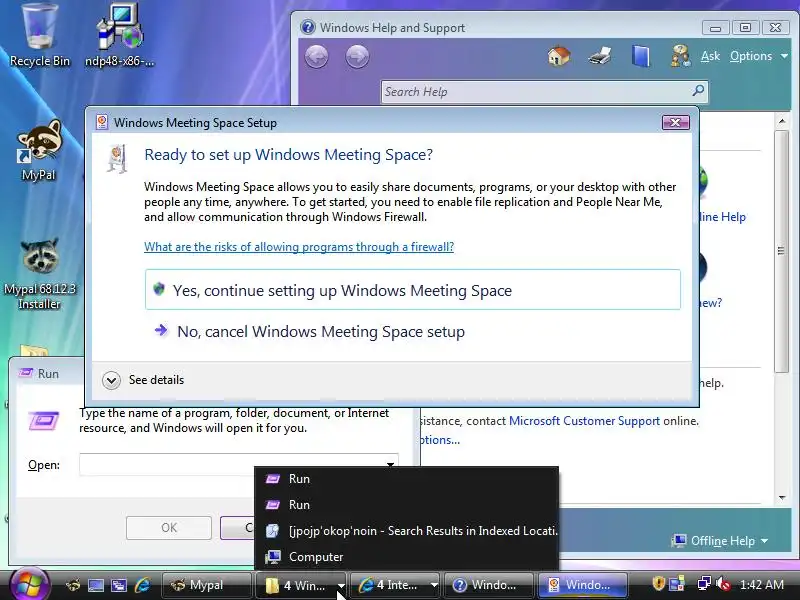800x600 pixels.
Task: Click Help window vertical scrollbar thumb
Action: pos(781,251)
